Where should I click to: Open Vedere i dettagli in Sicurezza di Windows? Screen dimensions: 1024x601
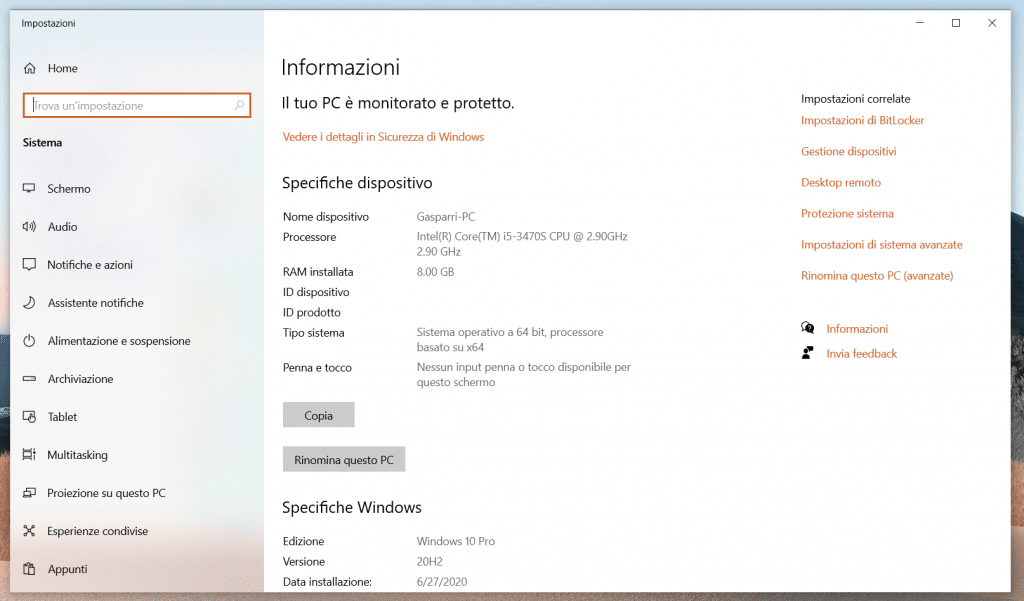[383, 137]
